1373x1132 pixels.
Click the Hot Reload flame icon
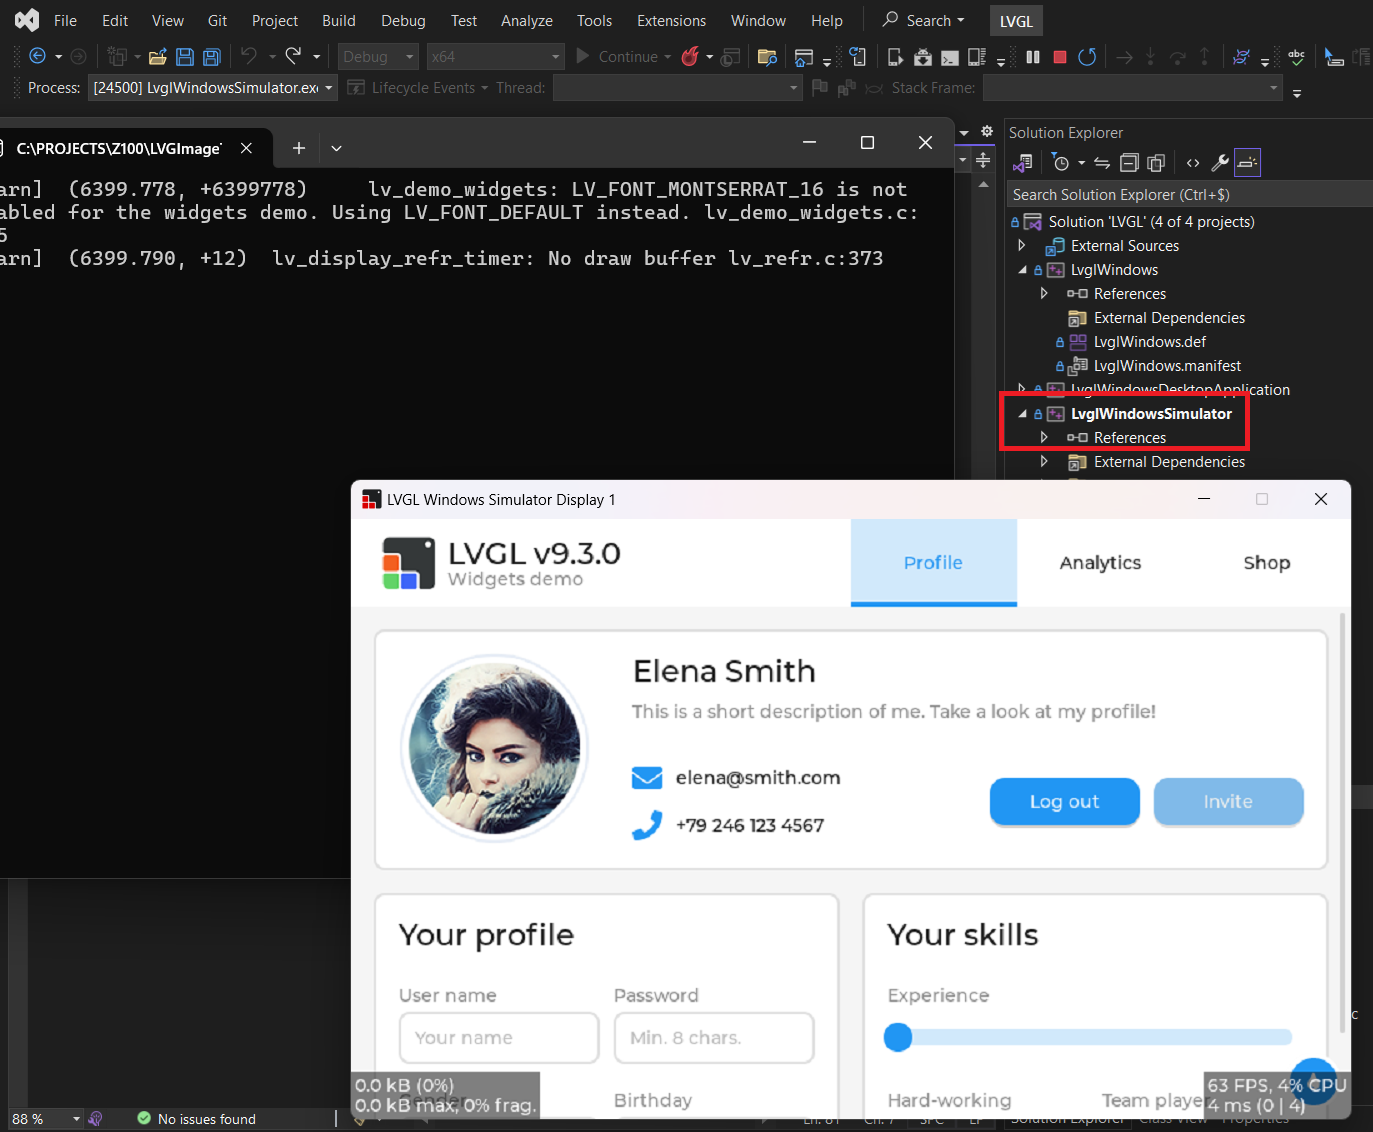690,57
